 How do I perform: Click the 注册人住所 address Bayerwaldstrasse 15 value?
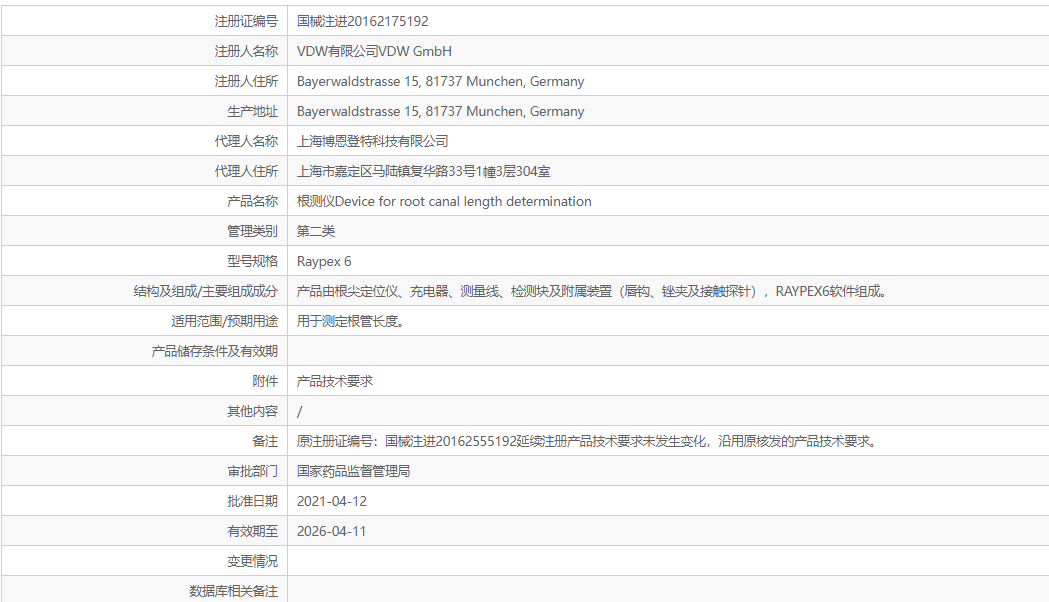click(440, 82)
